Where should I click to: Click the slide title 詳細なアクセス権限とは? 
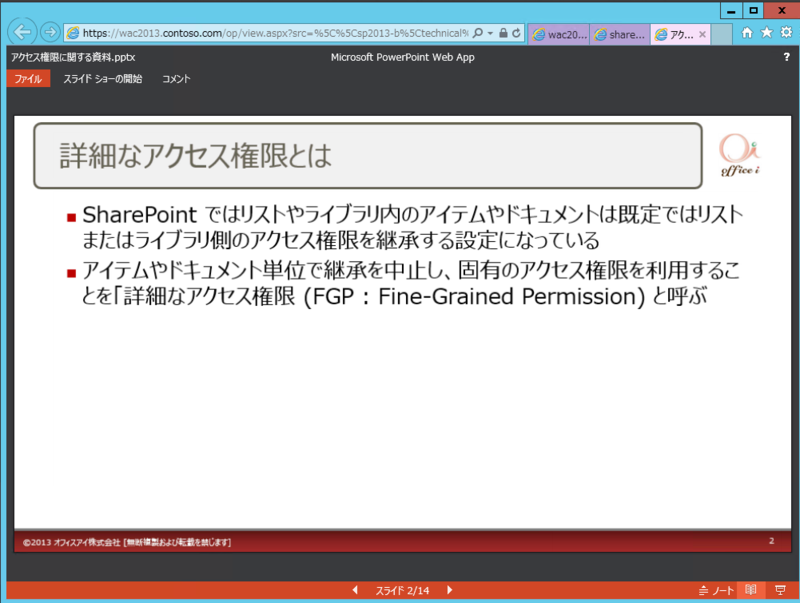[x=195, y=156]
